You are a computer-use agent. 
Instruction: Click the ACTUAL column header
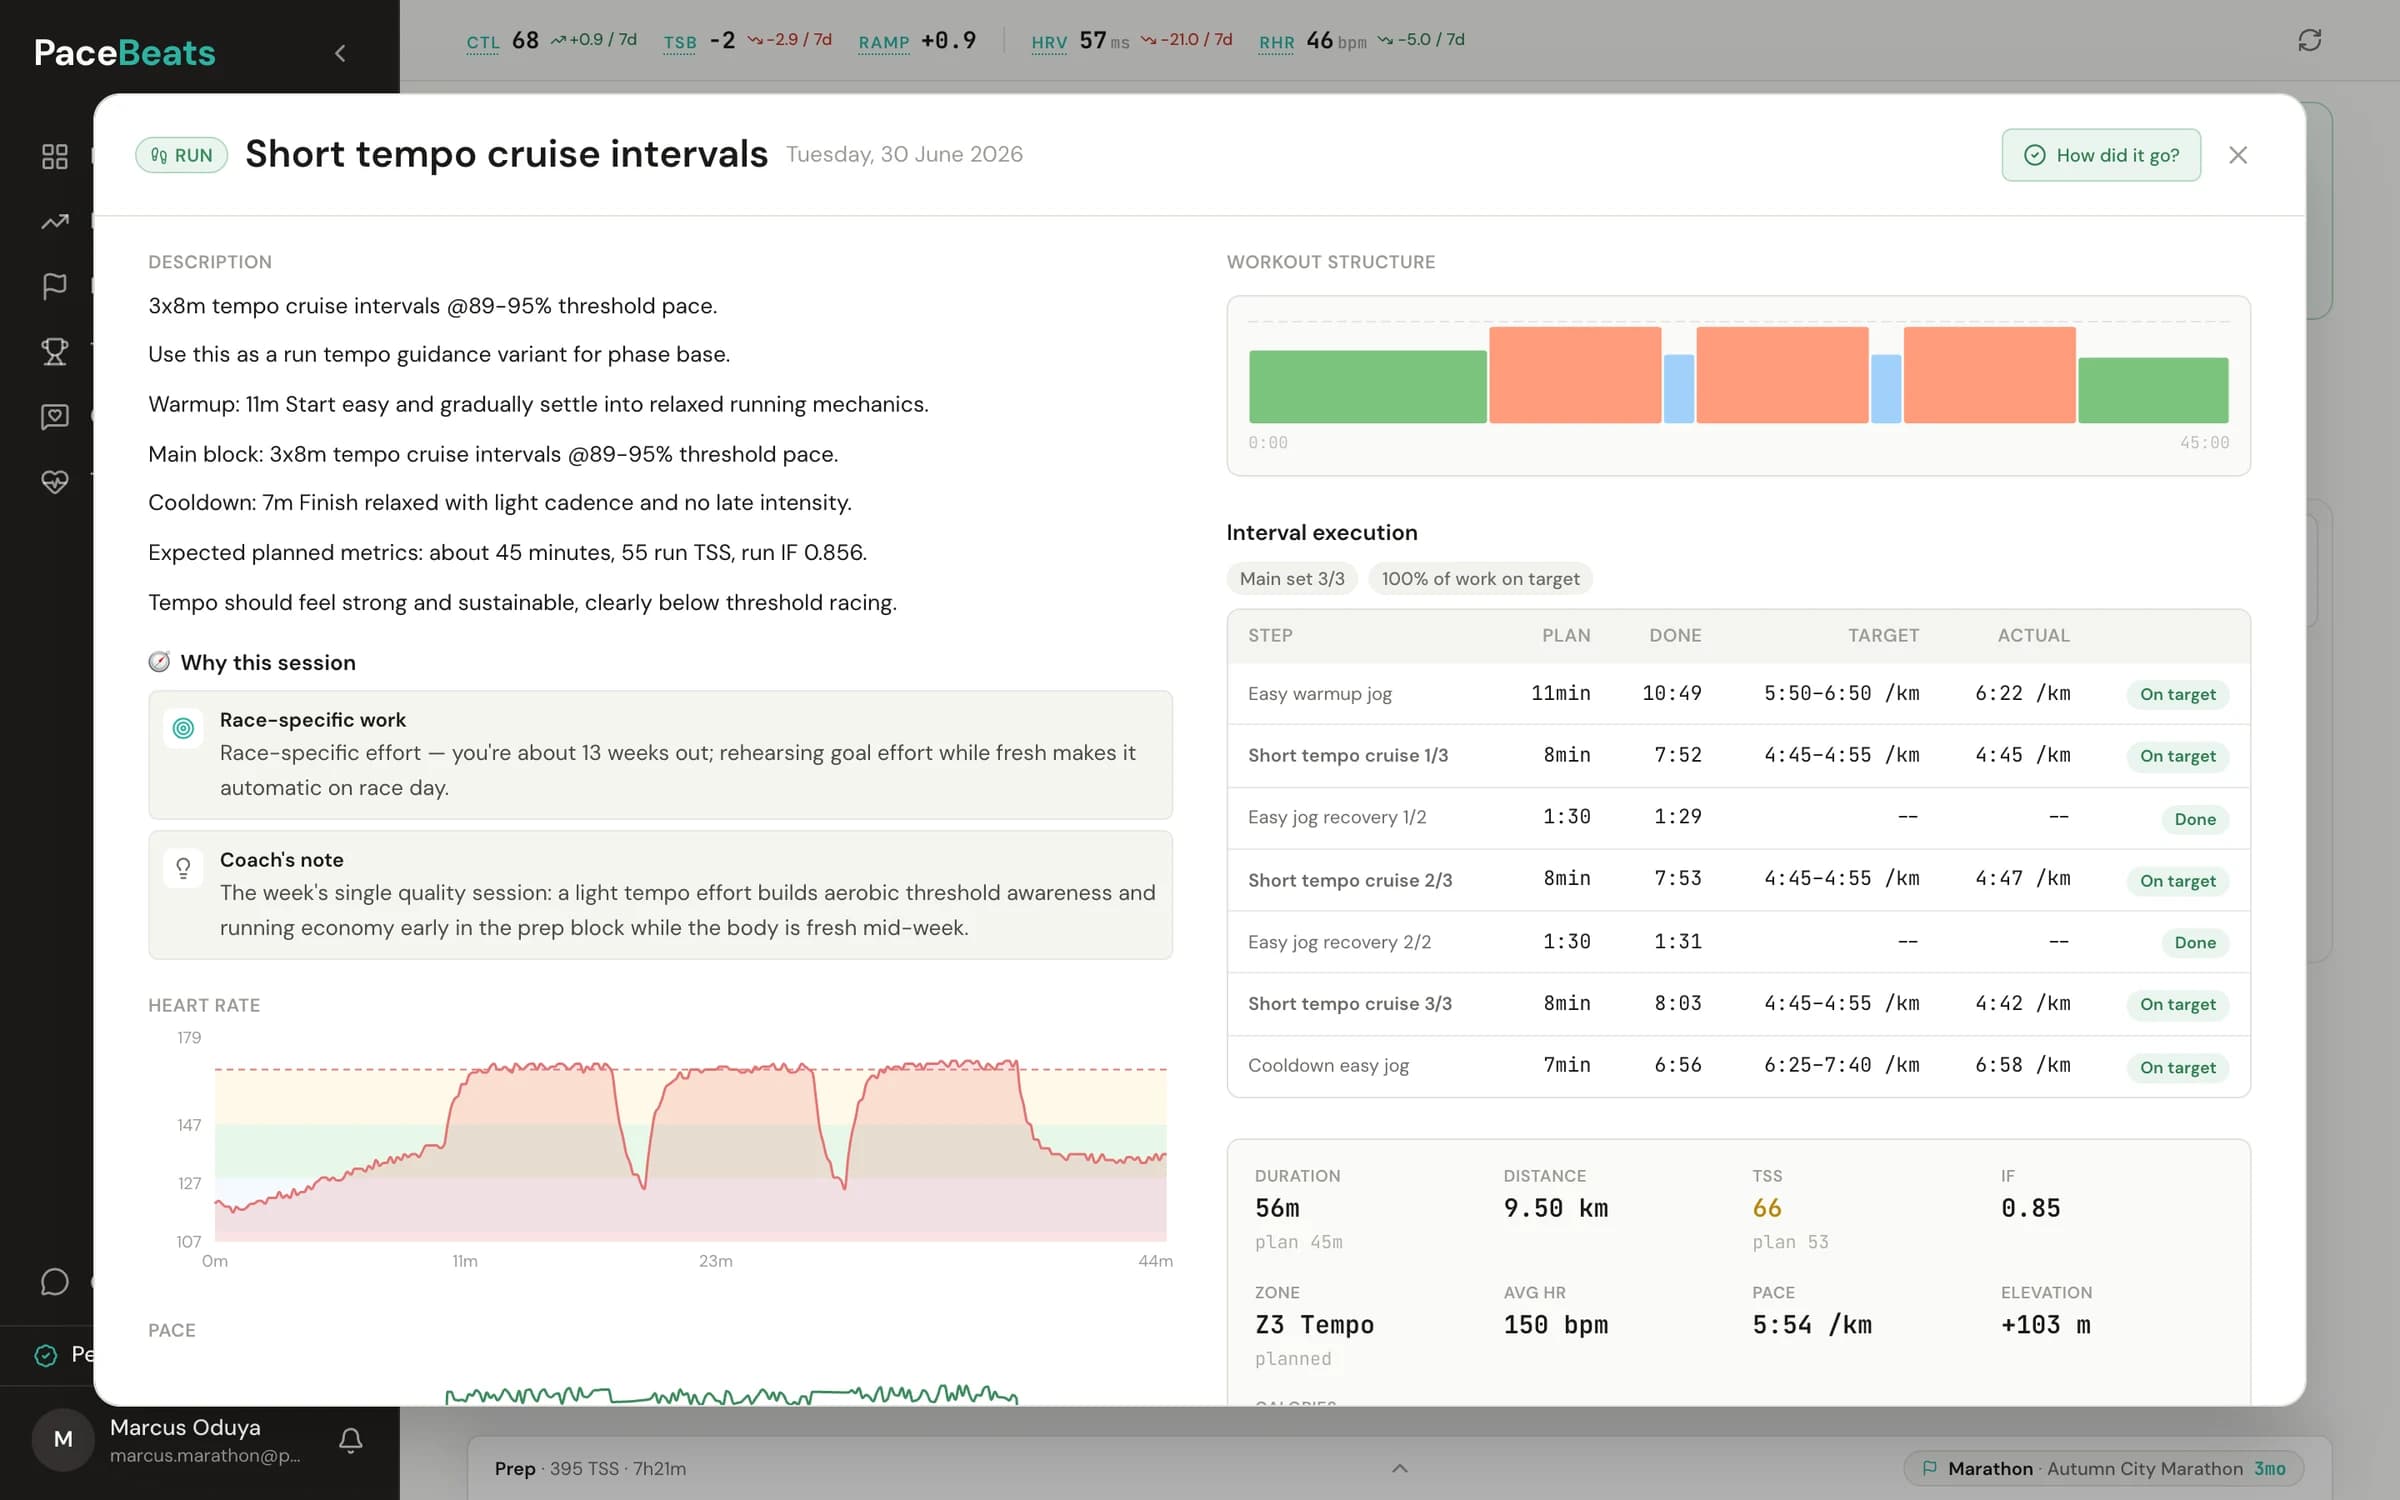[x=2033, y=636]
